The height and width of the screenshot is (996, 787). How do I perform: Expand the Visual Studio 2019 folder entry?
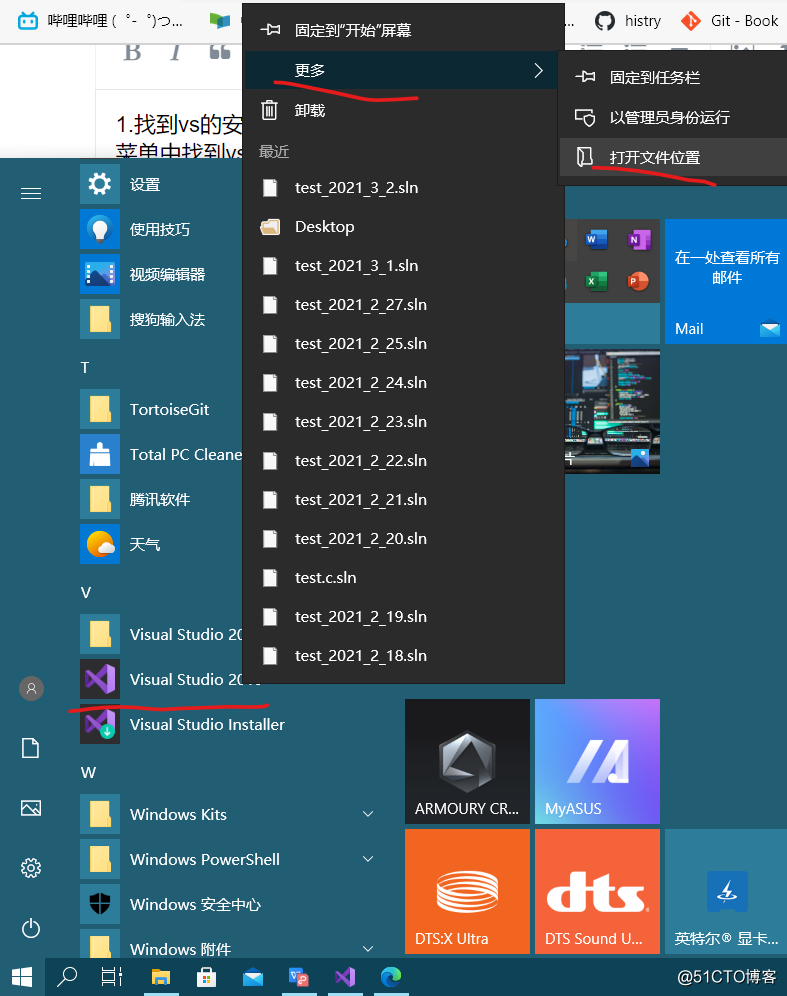(x=163, y=634)
